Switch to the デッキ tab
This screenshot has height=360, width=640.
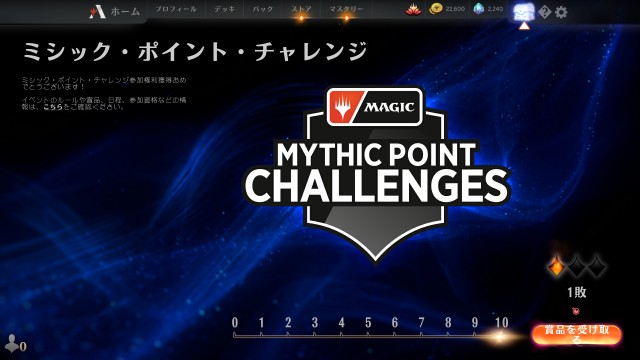[224, 9]
